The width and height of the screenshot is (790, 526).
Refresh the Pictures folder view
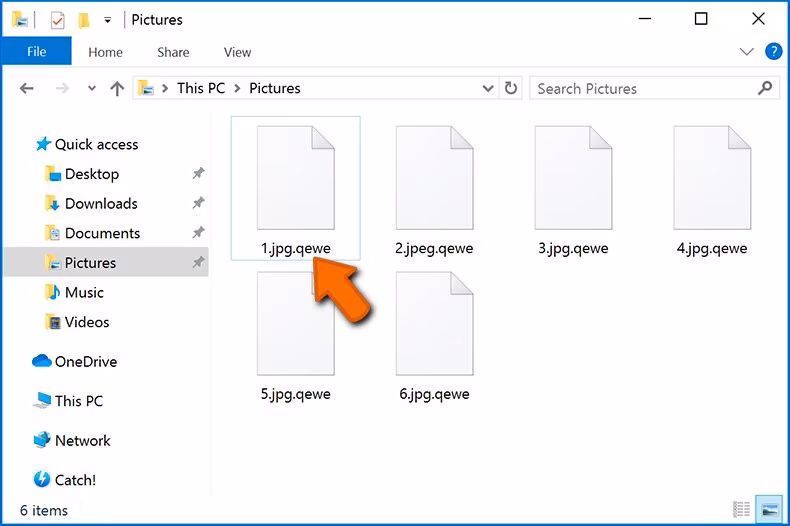(511, 88)
